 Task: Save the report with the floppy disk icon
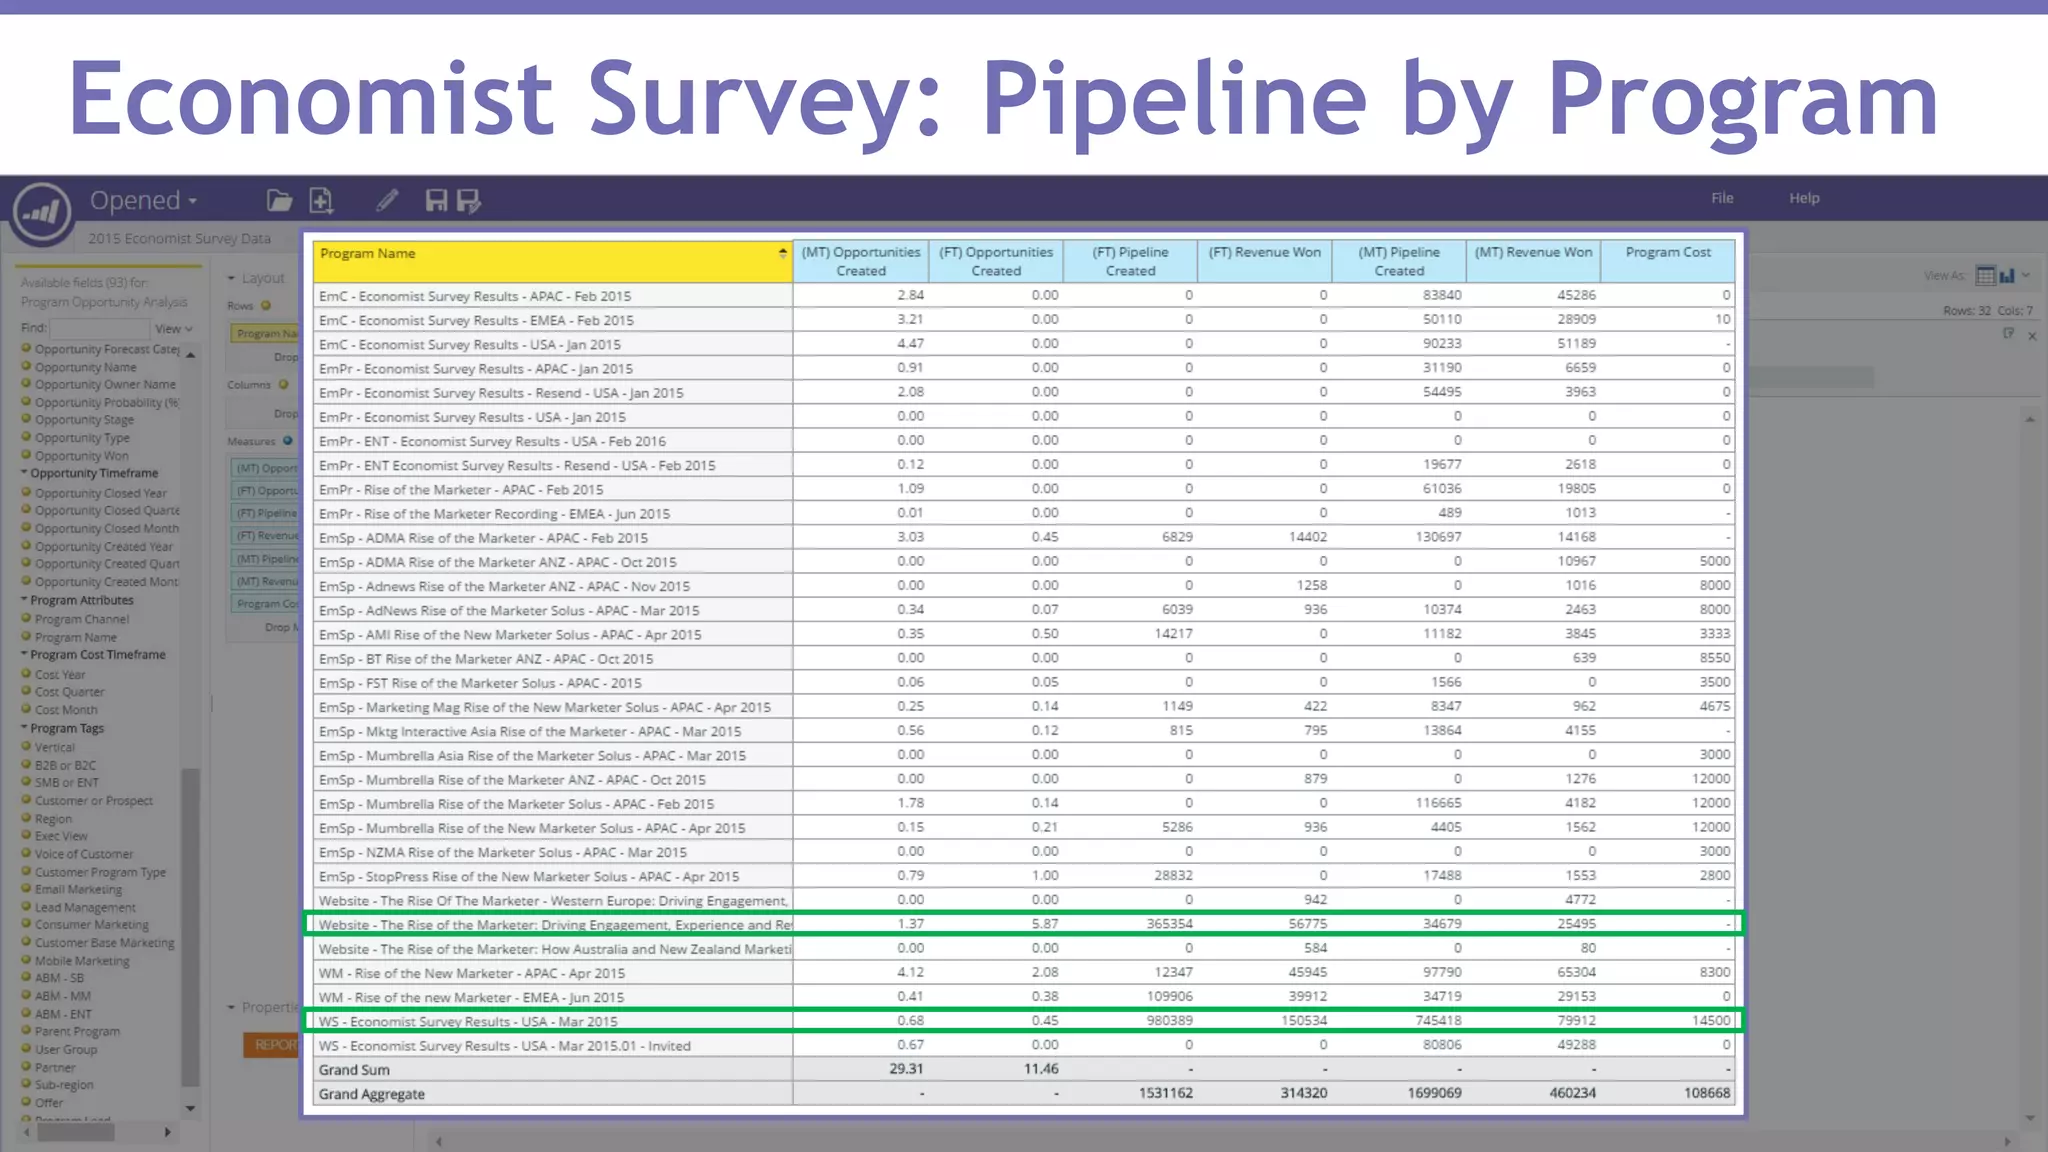pyautogui.click(x=436, y=201)
